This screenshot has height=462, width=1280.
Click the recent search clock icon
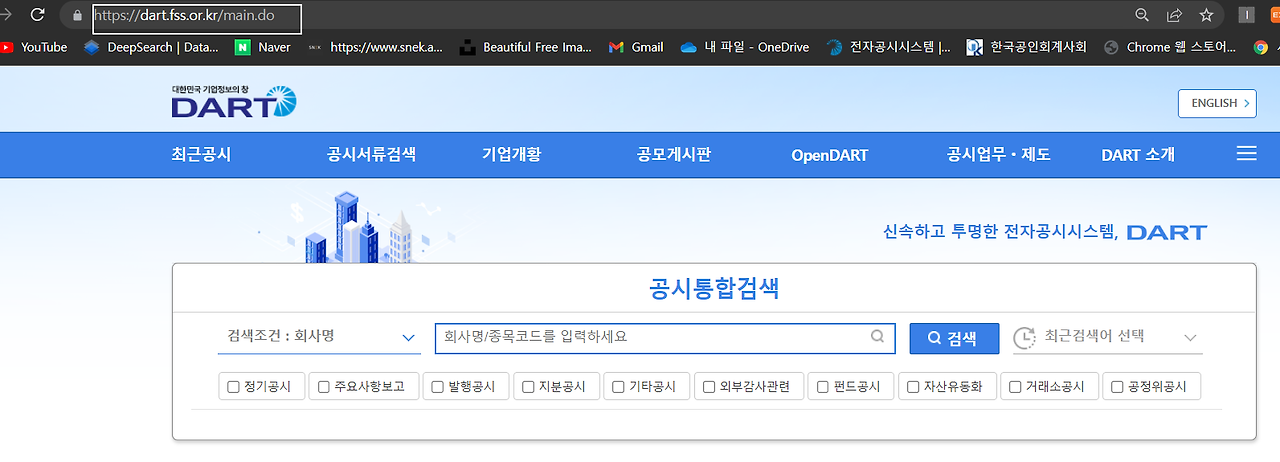tap(1024, 338)
